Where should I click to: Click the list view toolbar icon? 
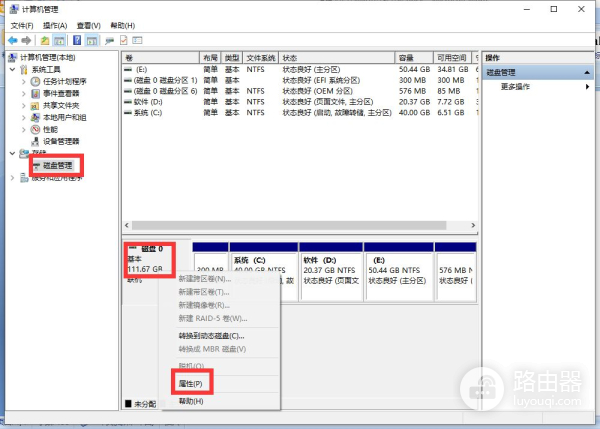137,40
